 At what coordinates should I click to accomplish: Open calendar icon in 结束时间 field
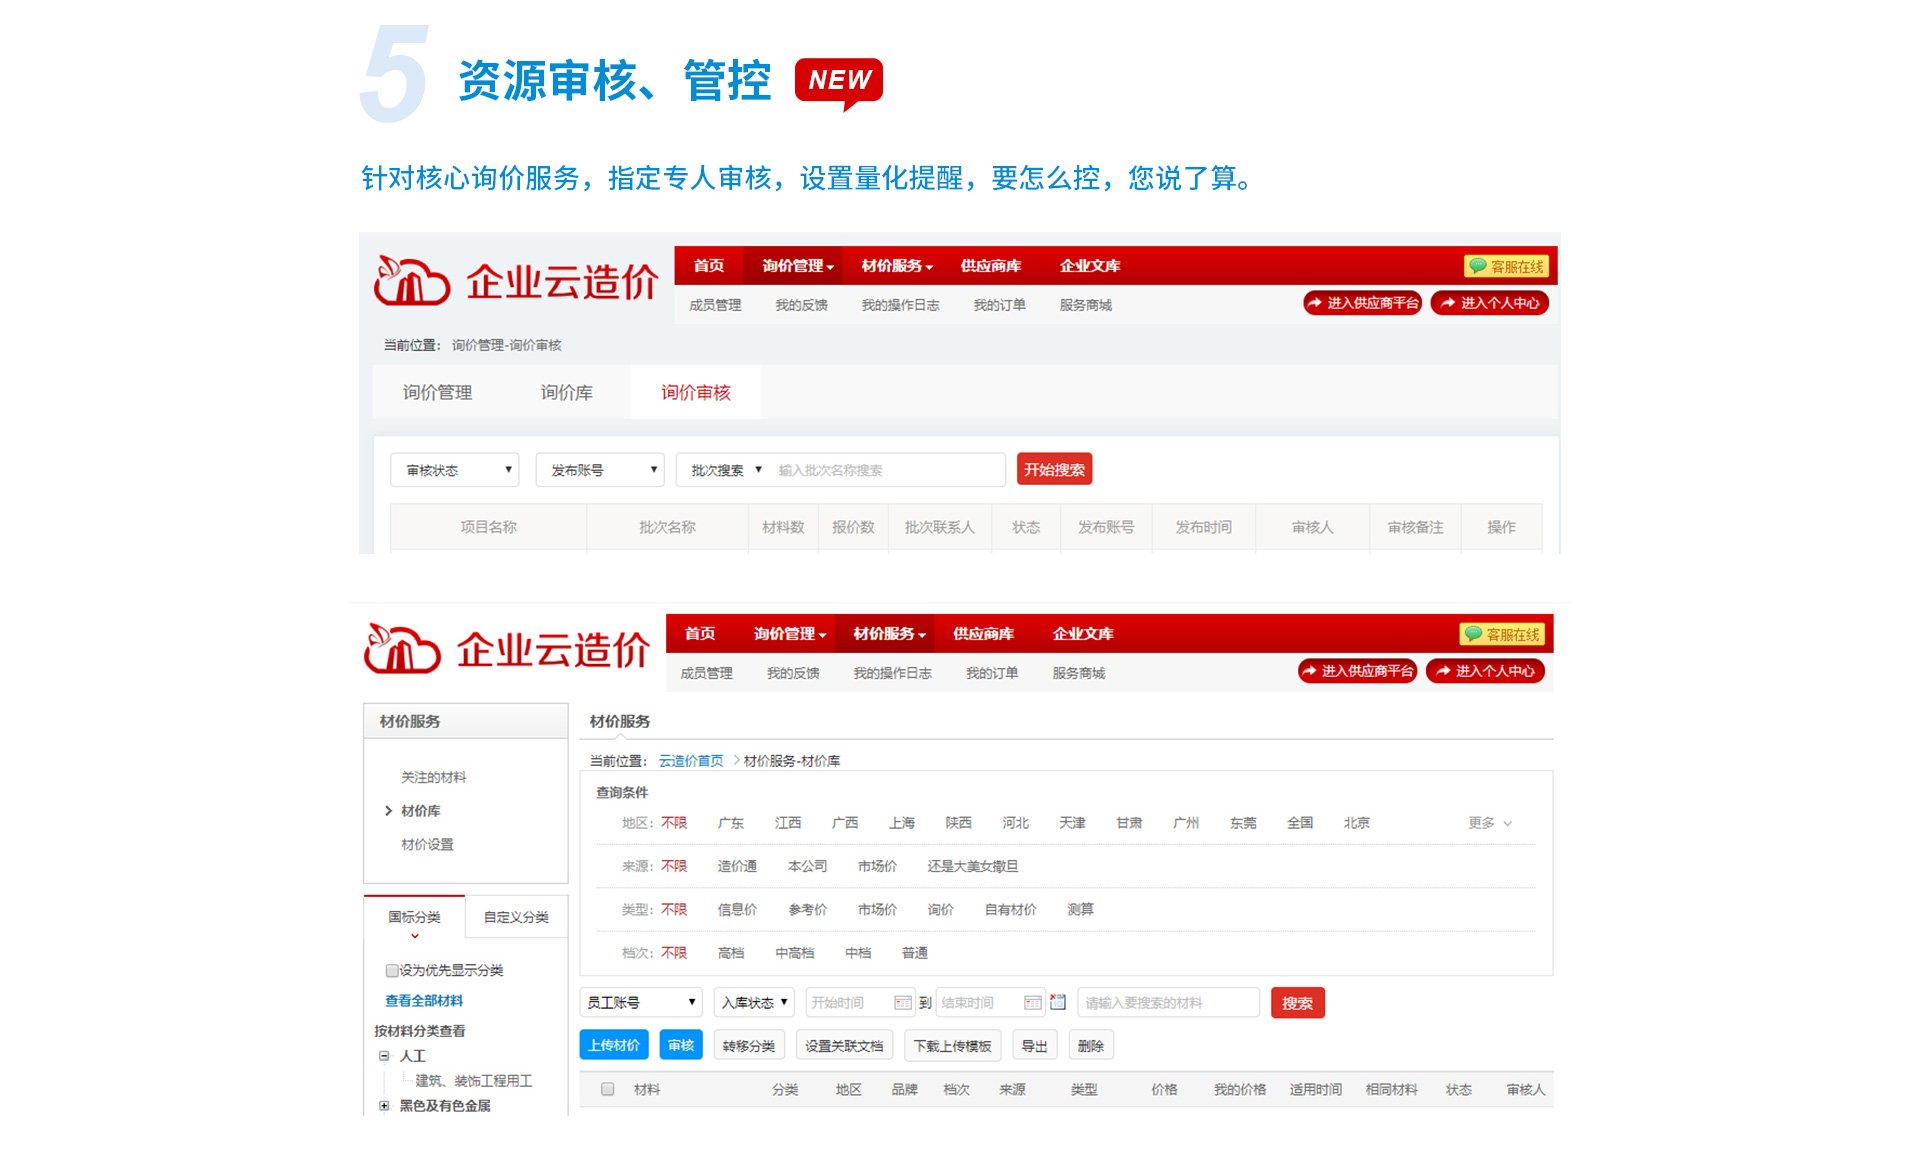tap(1032, 1003)
